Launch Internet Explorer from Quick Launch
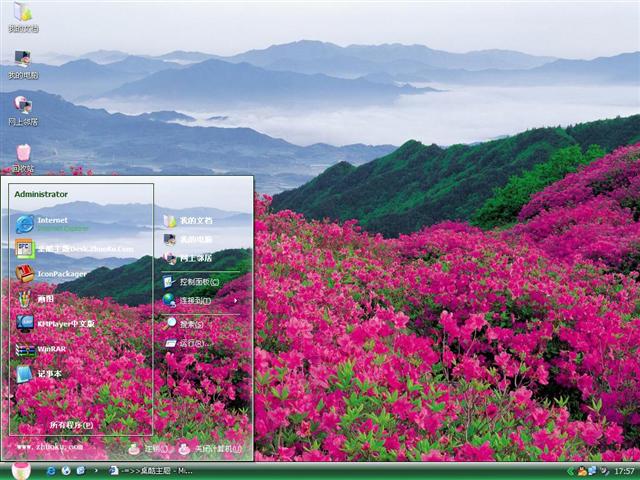This screenshot has height=480, width=640. (x=51, y=471)
